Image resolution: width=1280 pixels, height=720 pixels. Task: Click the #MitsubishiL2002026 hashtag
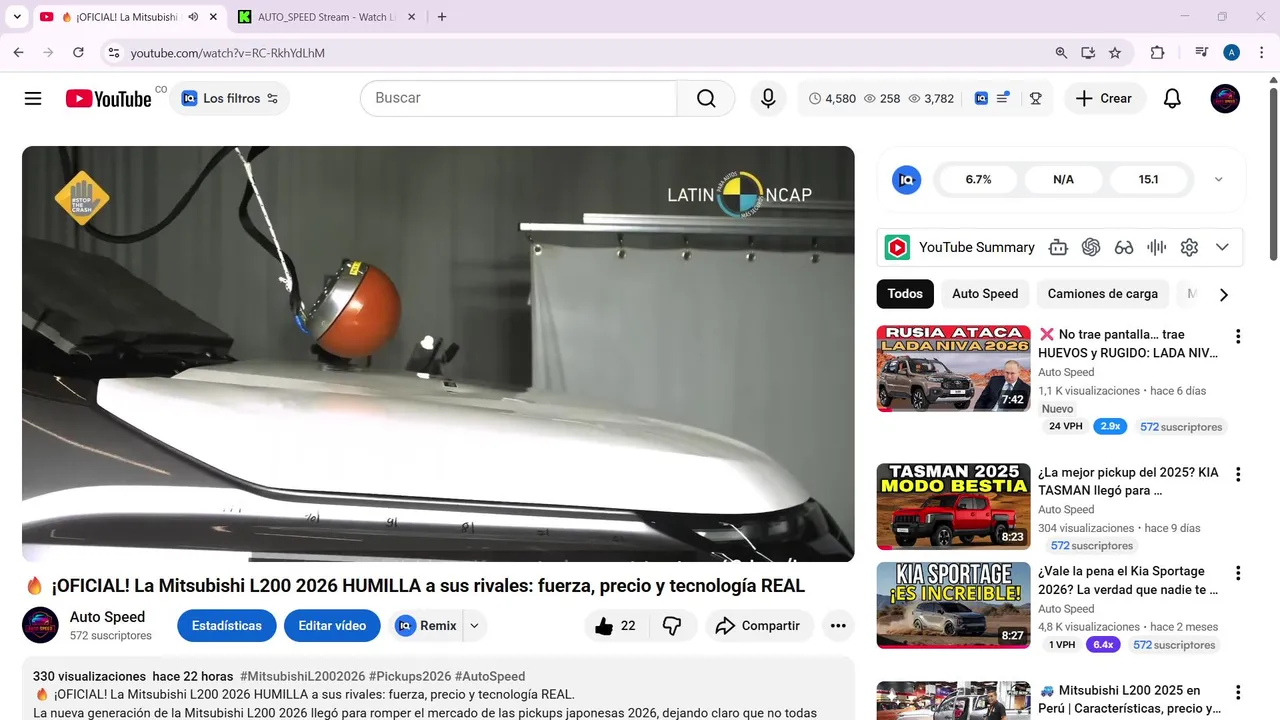click(x=302, y=677)
